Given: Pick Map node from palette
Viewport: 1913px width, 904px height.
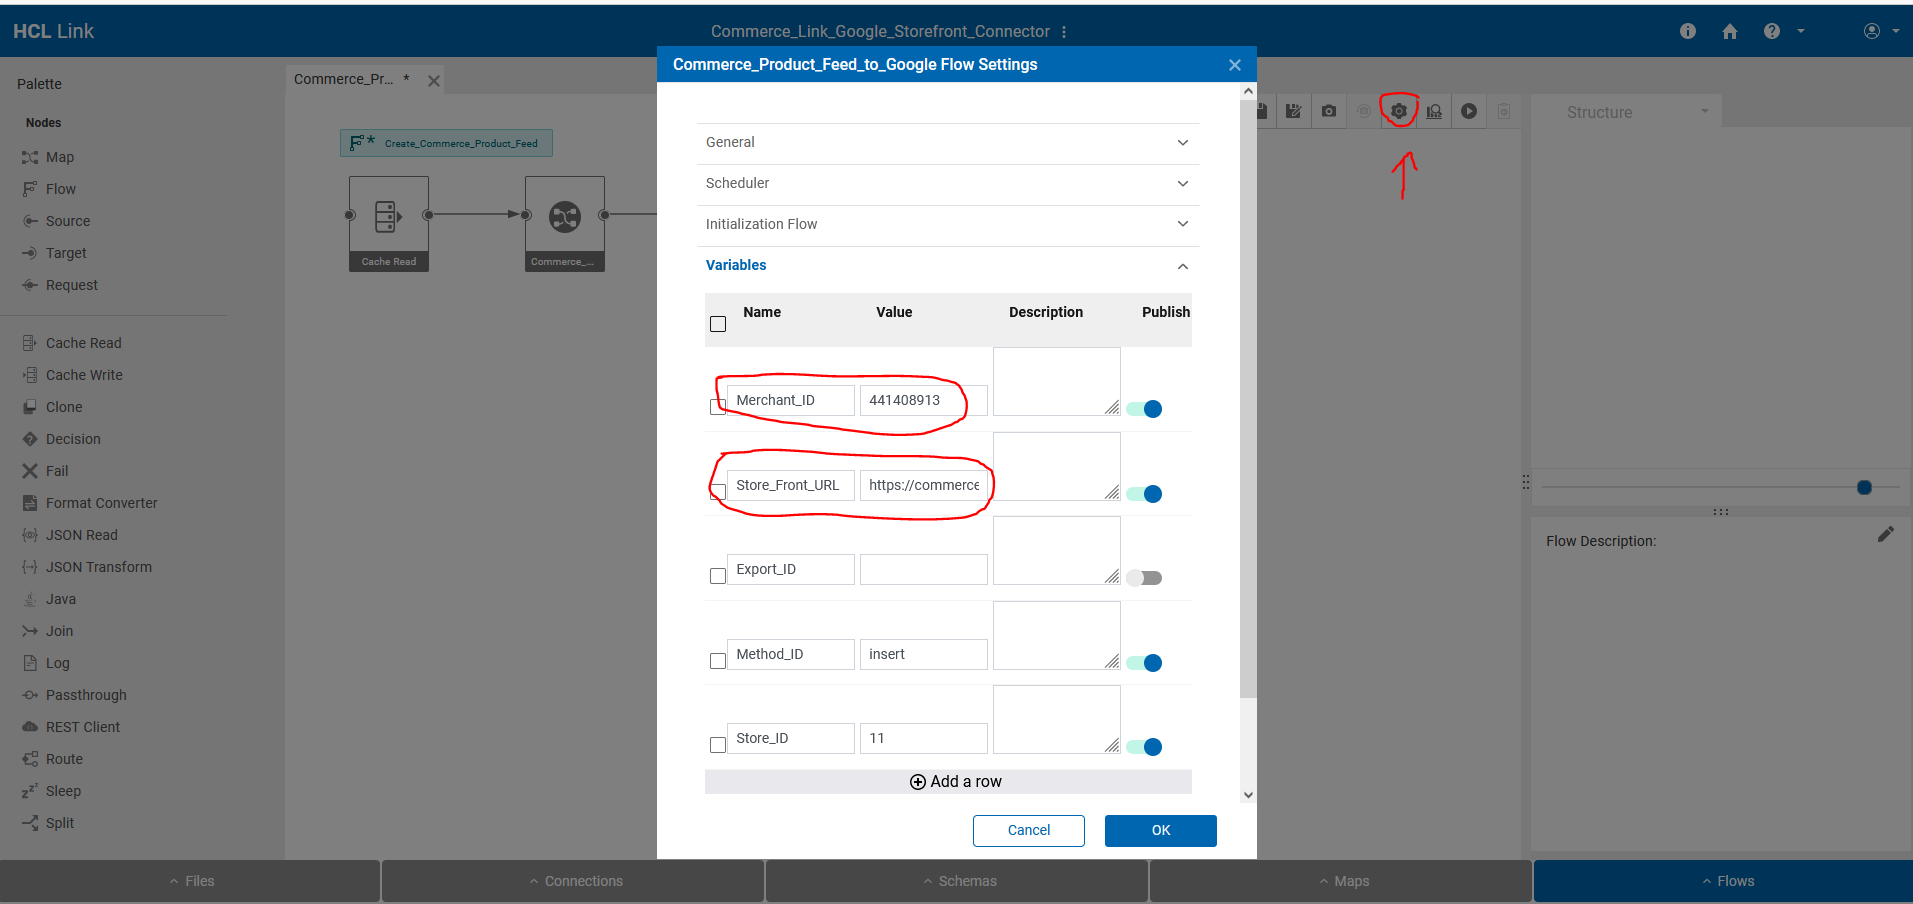Looking at the screenshot, I should [48, 157].
